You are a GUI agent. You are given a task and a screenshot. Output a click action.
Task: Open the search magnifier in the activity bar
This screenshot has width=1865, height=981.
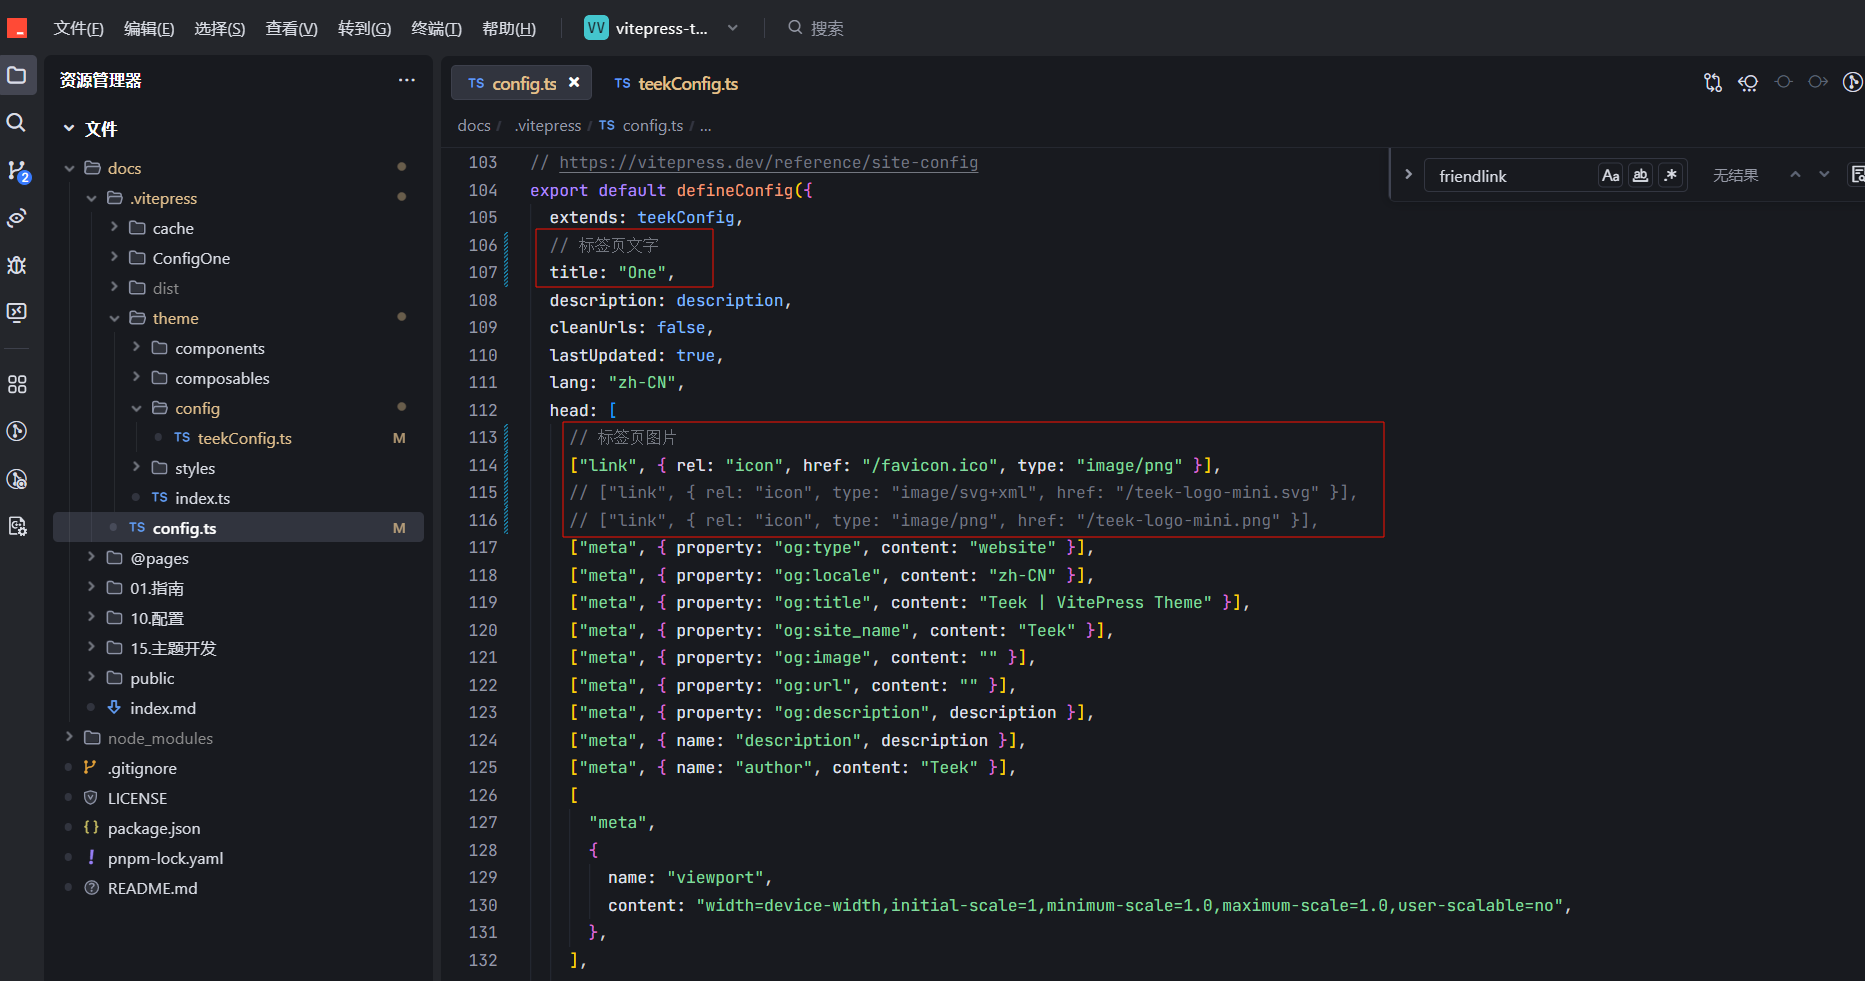pos(17,123)
